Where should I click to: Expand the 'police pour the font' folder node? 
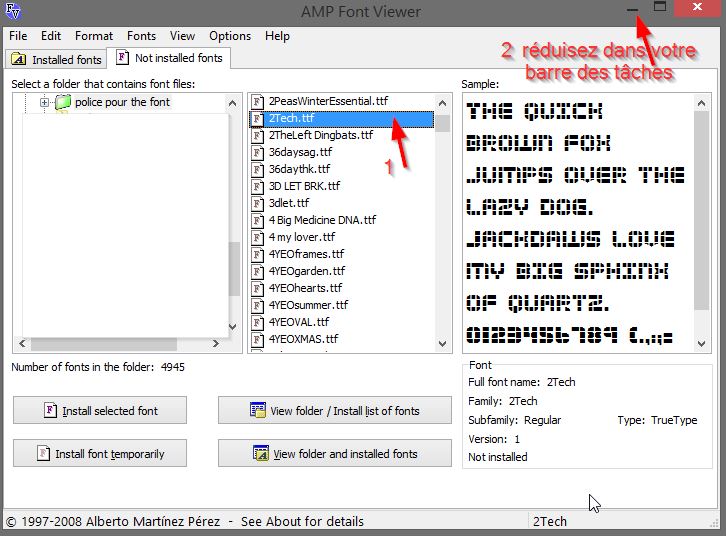(x=45, y=102)
